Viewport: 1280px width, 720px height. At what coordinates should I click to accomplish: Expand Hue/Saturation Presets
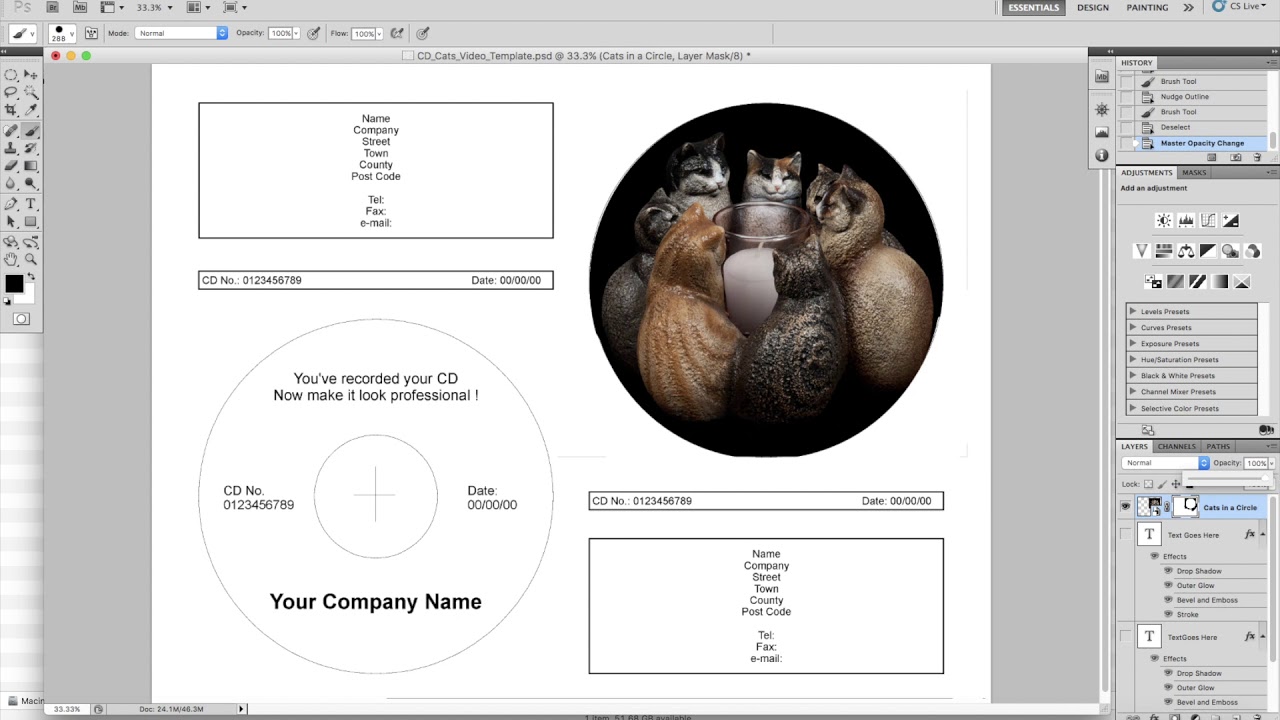(1133, 359)
